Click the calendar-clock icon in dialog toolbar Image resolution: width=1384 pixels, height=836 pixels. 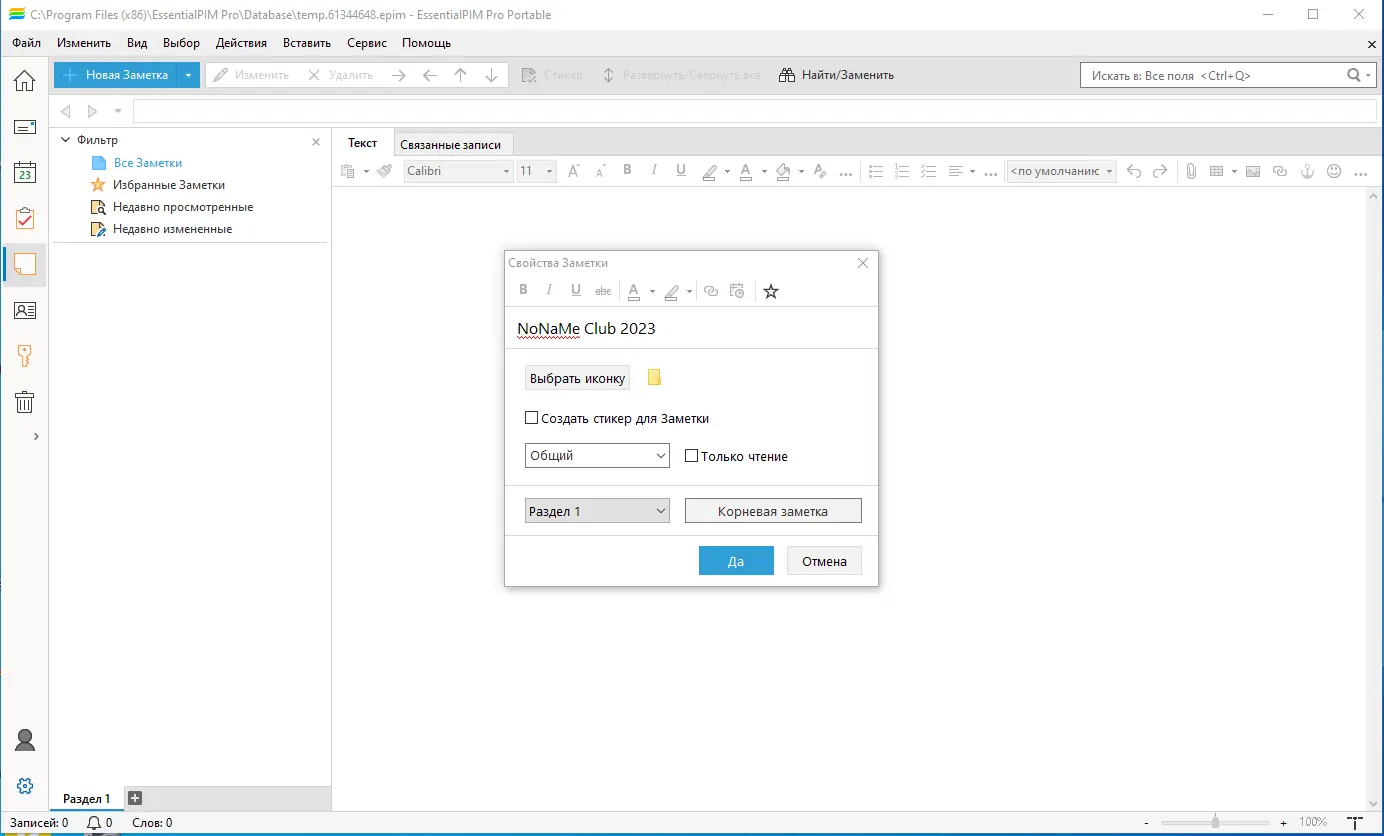pyautogui.click(x=737, y=291)
